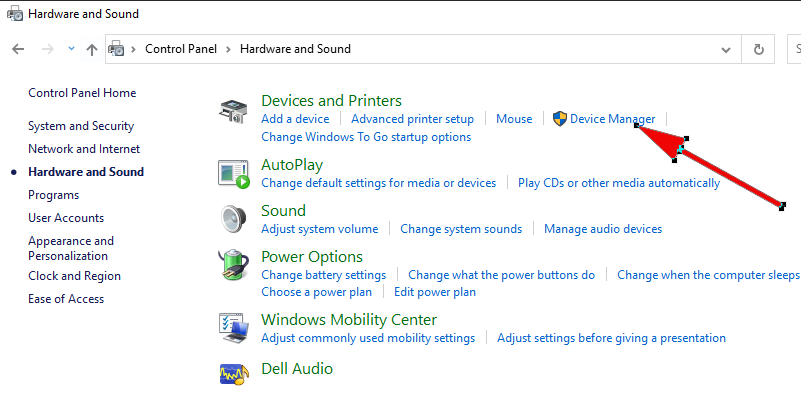Open the recent locations dropdown arrow
The width and height of the screenshot is (801, 397).
[x=72, y=49]
